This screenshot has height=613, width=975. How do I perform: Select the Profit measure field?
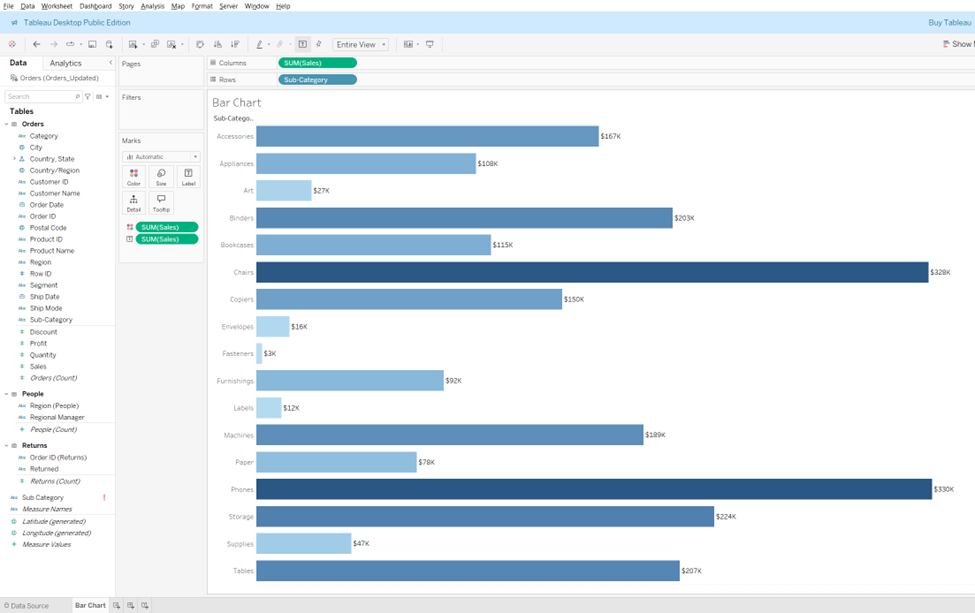click(38, 343)
